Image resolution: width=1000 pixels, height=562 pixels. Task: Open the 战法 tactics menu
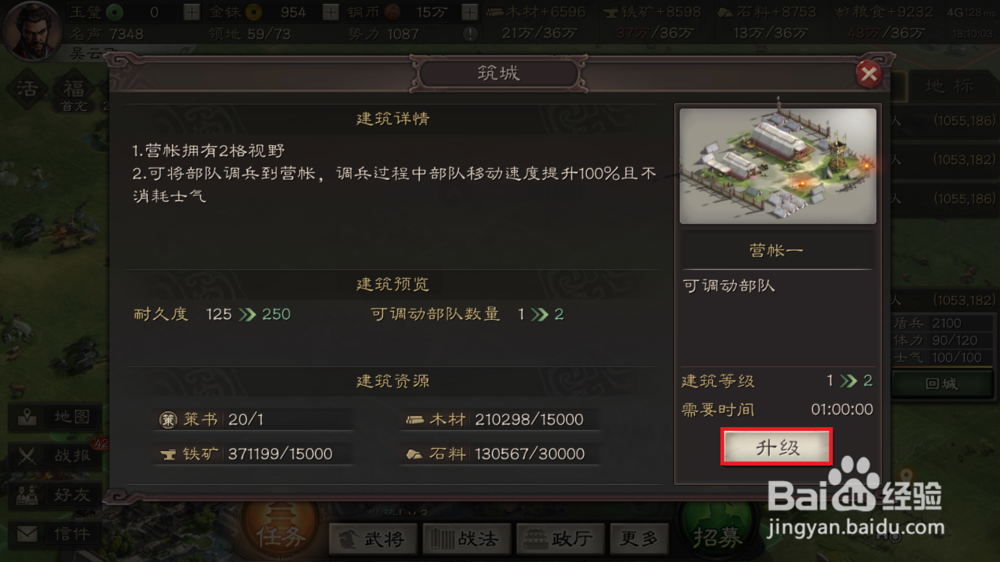pos(466,539)
